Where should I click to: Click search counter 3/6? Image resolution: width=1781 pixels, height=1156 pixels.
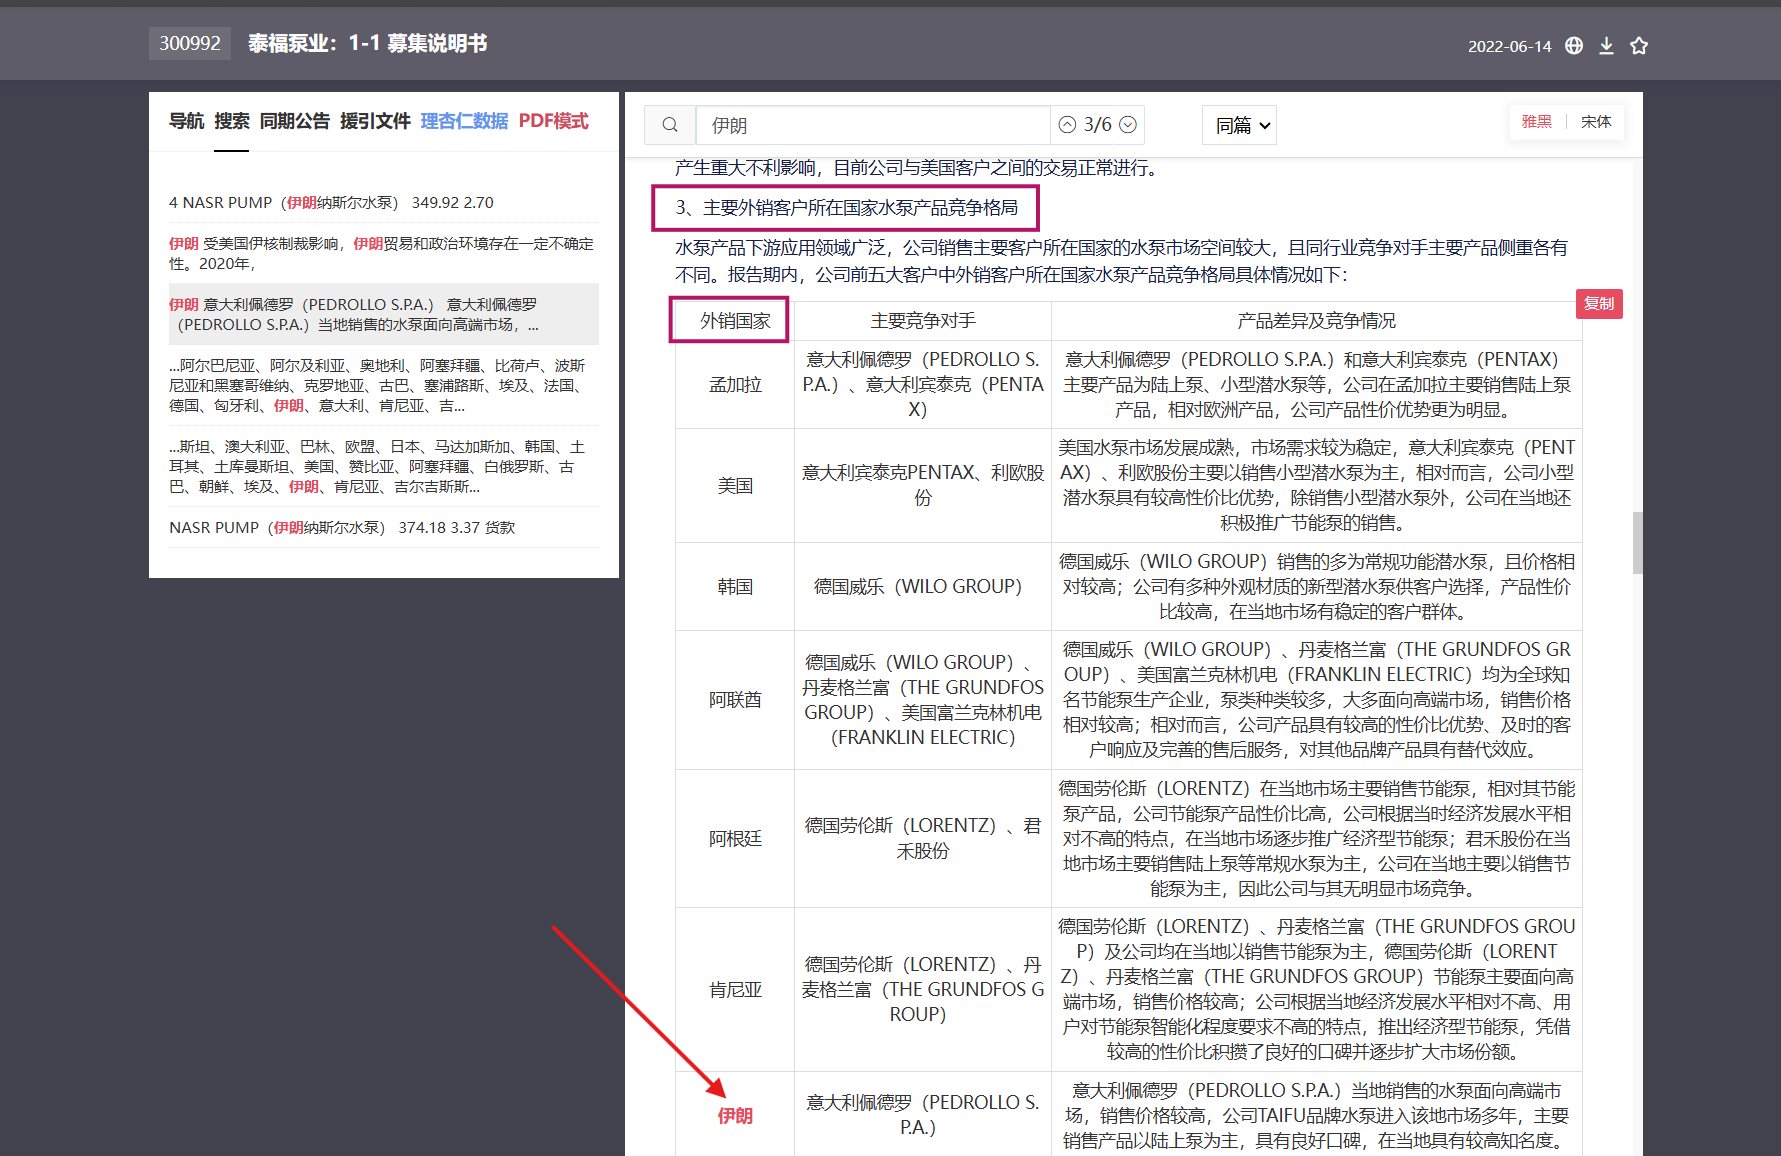1097,125
